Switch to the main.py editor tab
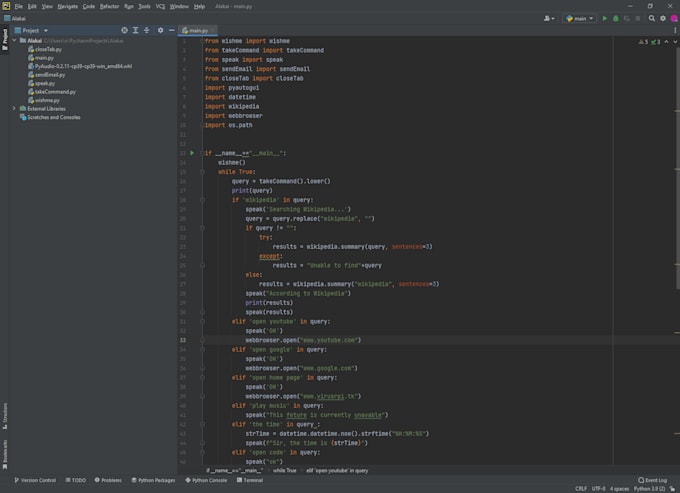 [197, 30]
